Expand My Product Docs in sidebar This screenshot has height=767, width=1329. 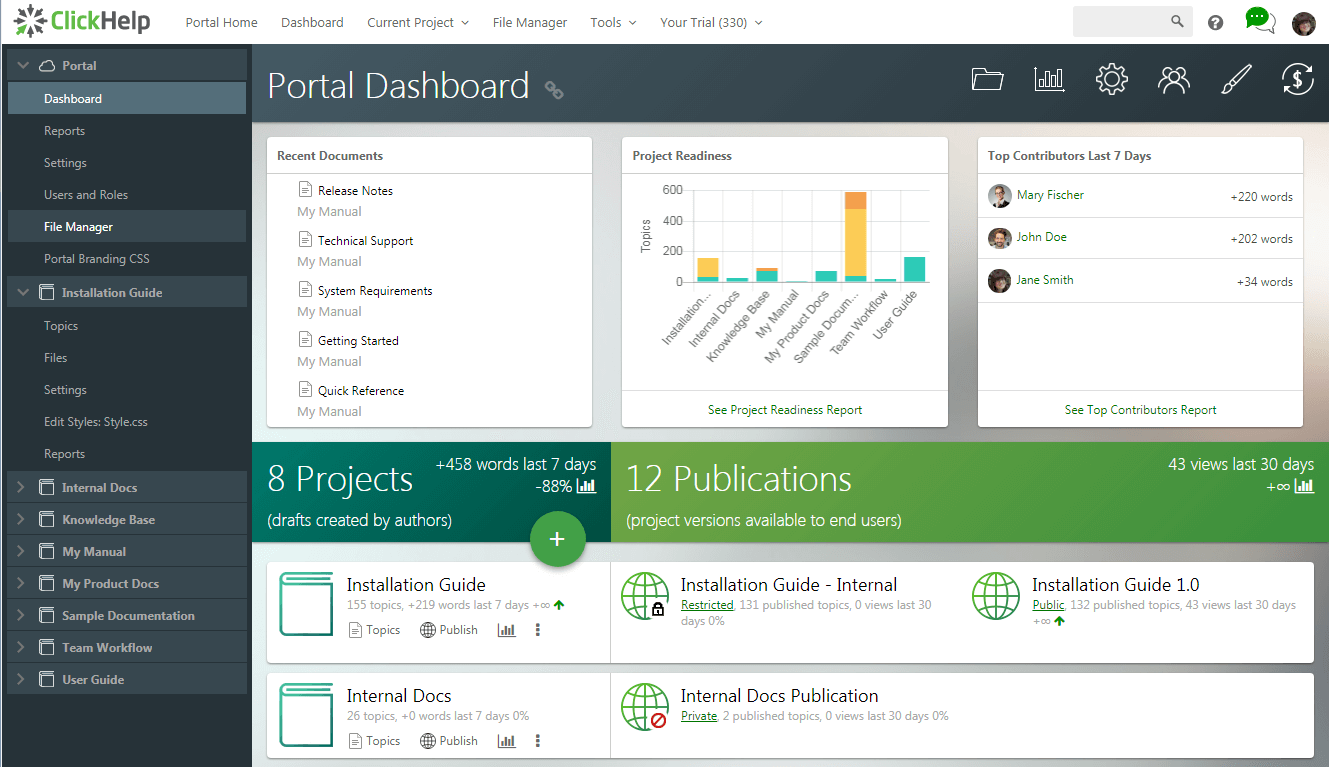(21, 583)
